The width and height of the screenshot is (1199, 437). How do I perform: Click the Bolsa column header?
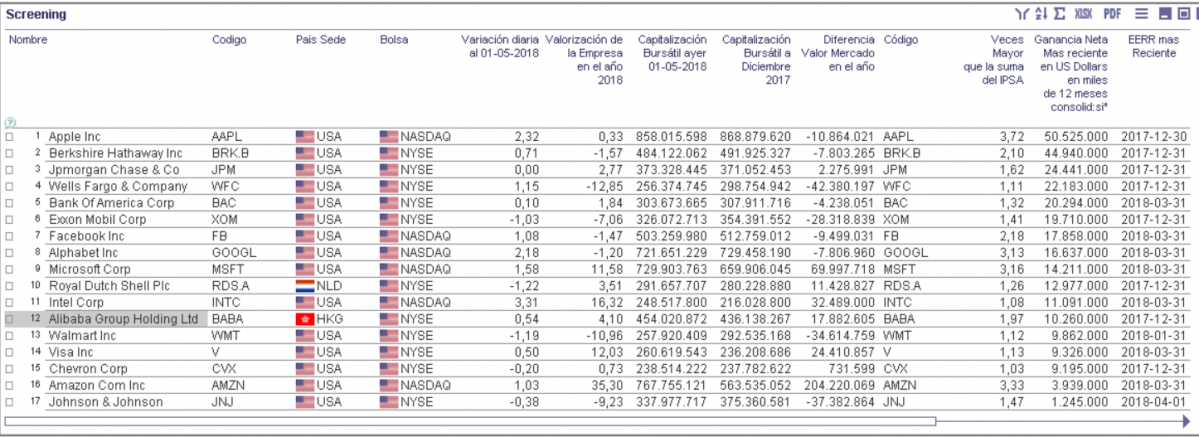pyautogui.click(x=394, y=40)
